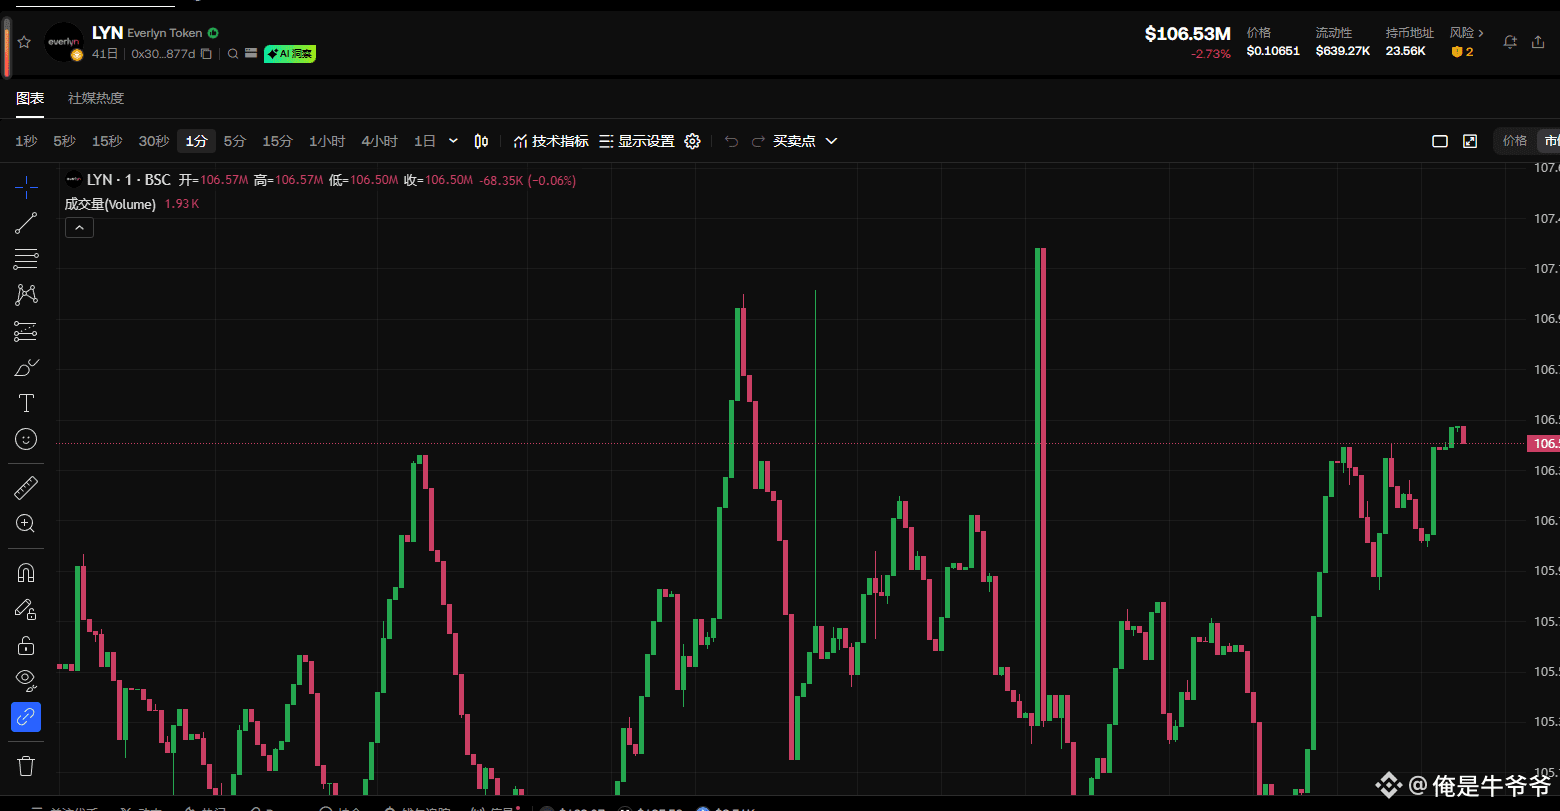Expand the 风险 risk details section

1466,32
